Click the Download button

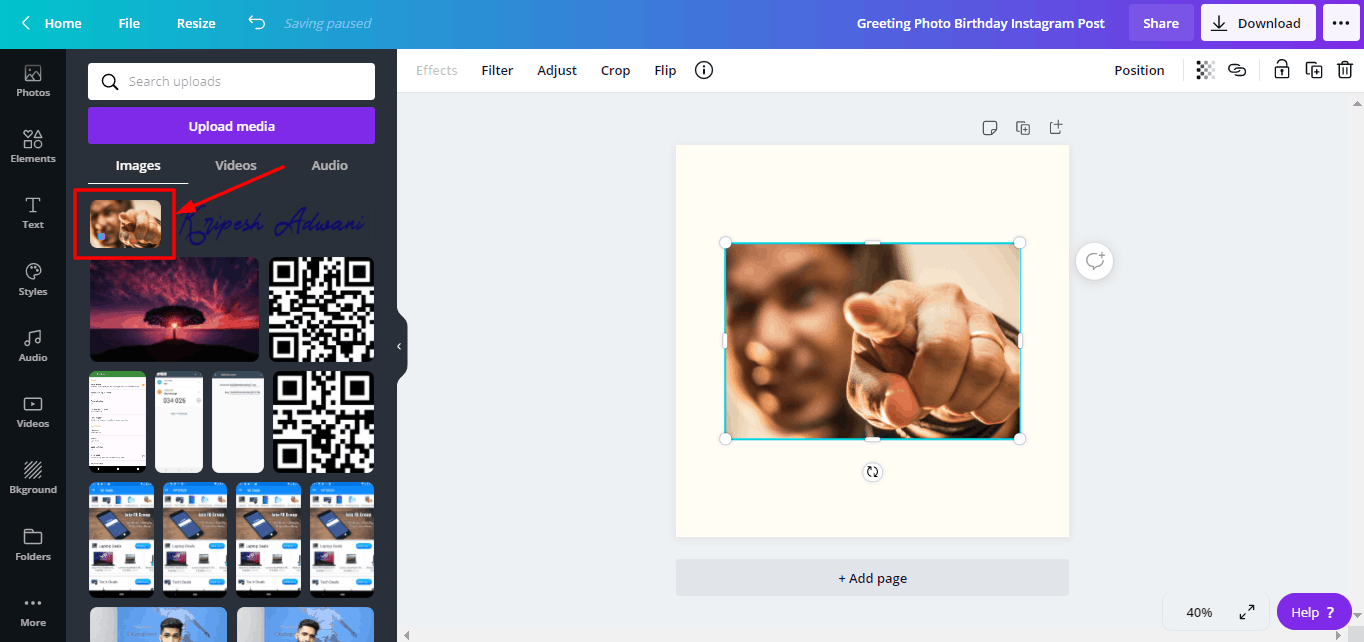tap(1258, 23)
